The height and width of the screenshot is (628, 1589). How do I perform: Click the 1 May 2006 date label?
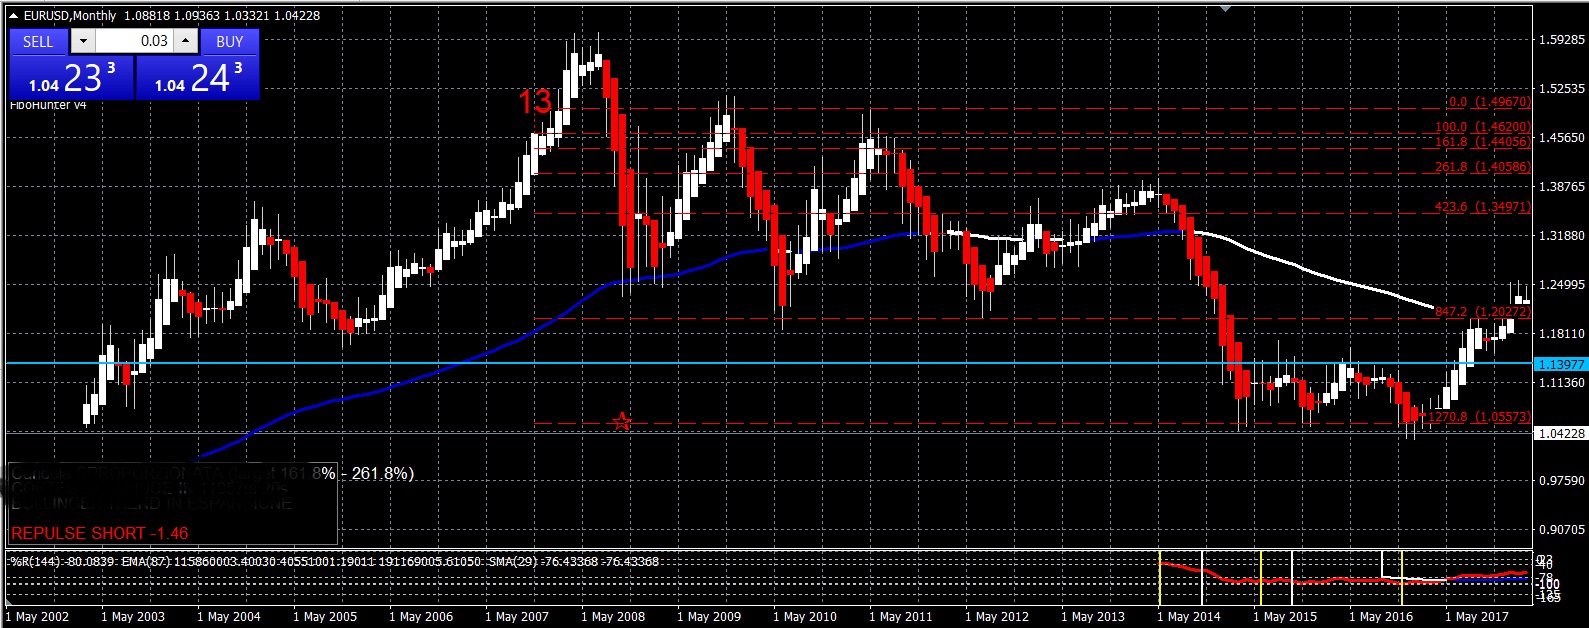[421, 617]
